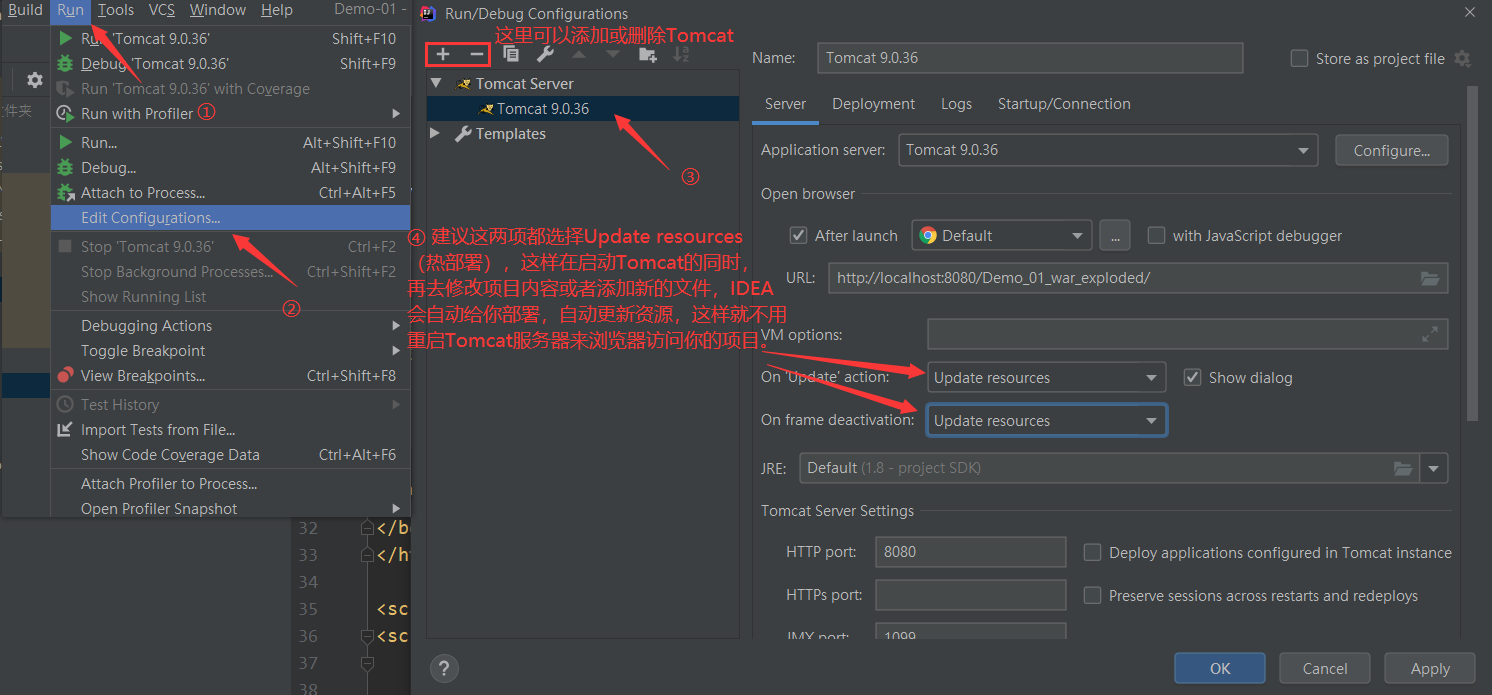Open JRE dropdown arrow
Image resolution: width=1492 pixels, height=695 pixels.
(1435, 468)
